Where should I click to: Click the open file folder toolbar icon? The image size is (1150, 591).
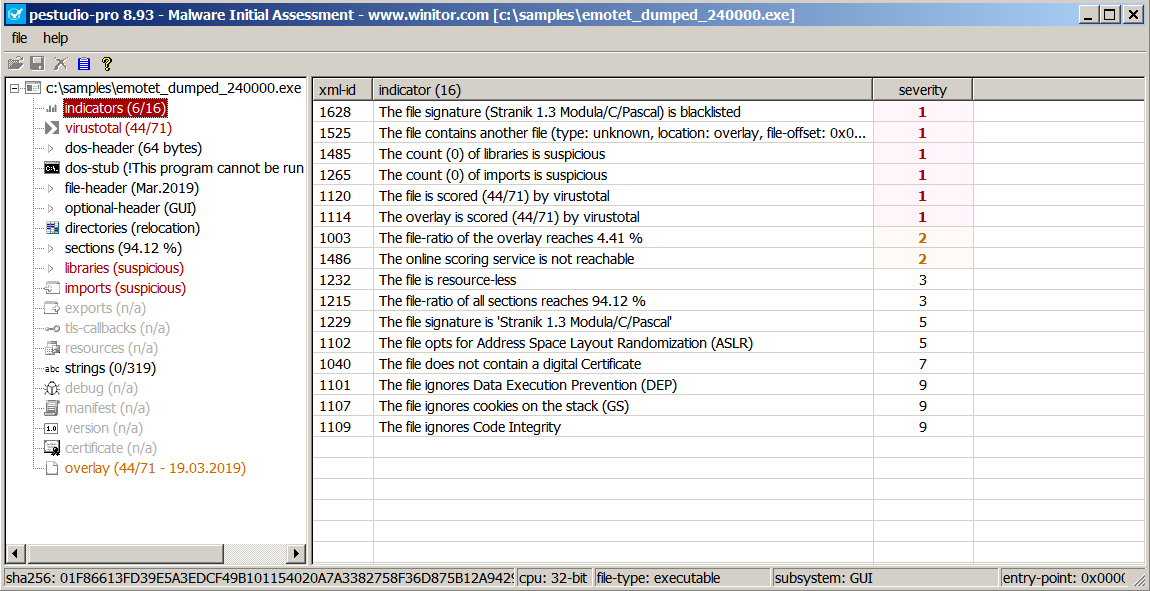tap(15, 64)
